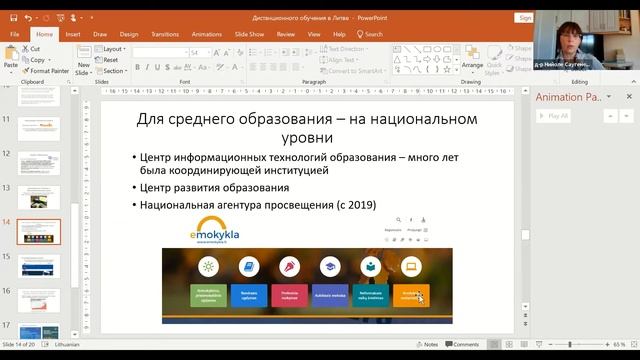Click the Lithuanian language indicator
Image resolution: width=640 pixels, height=360 pixels.
click(67, 344)
